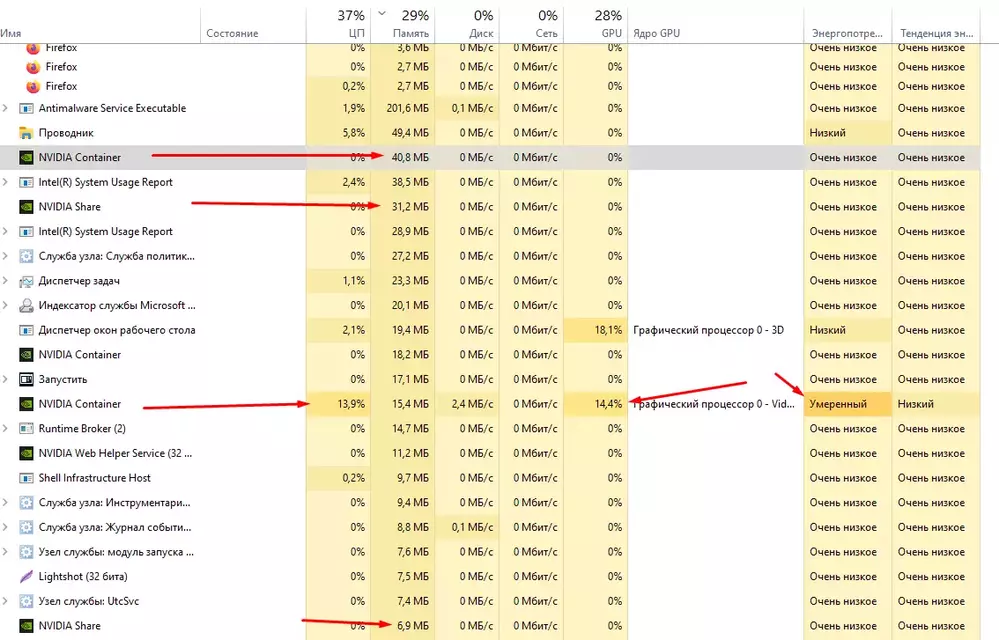This screenshot has width=999, height=640.
Task: Expand the Runtime Broker (2) group
Action: tap(5, 429)
